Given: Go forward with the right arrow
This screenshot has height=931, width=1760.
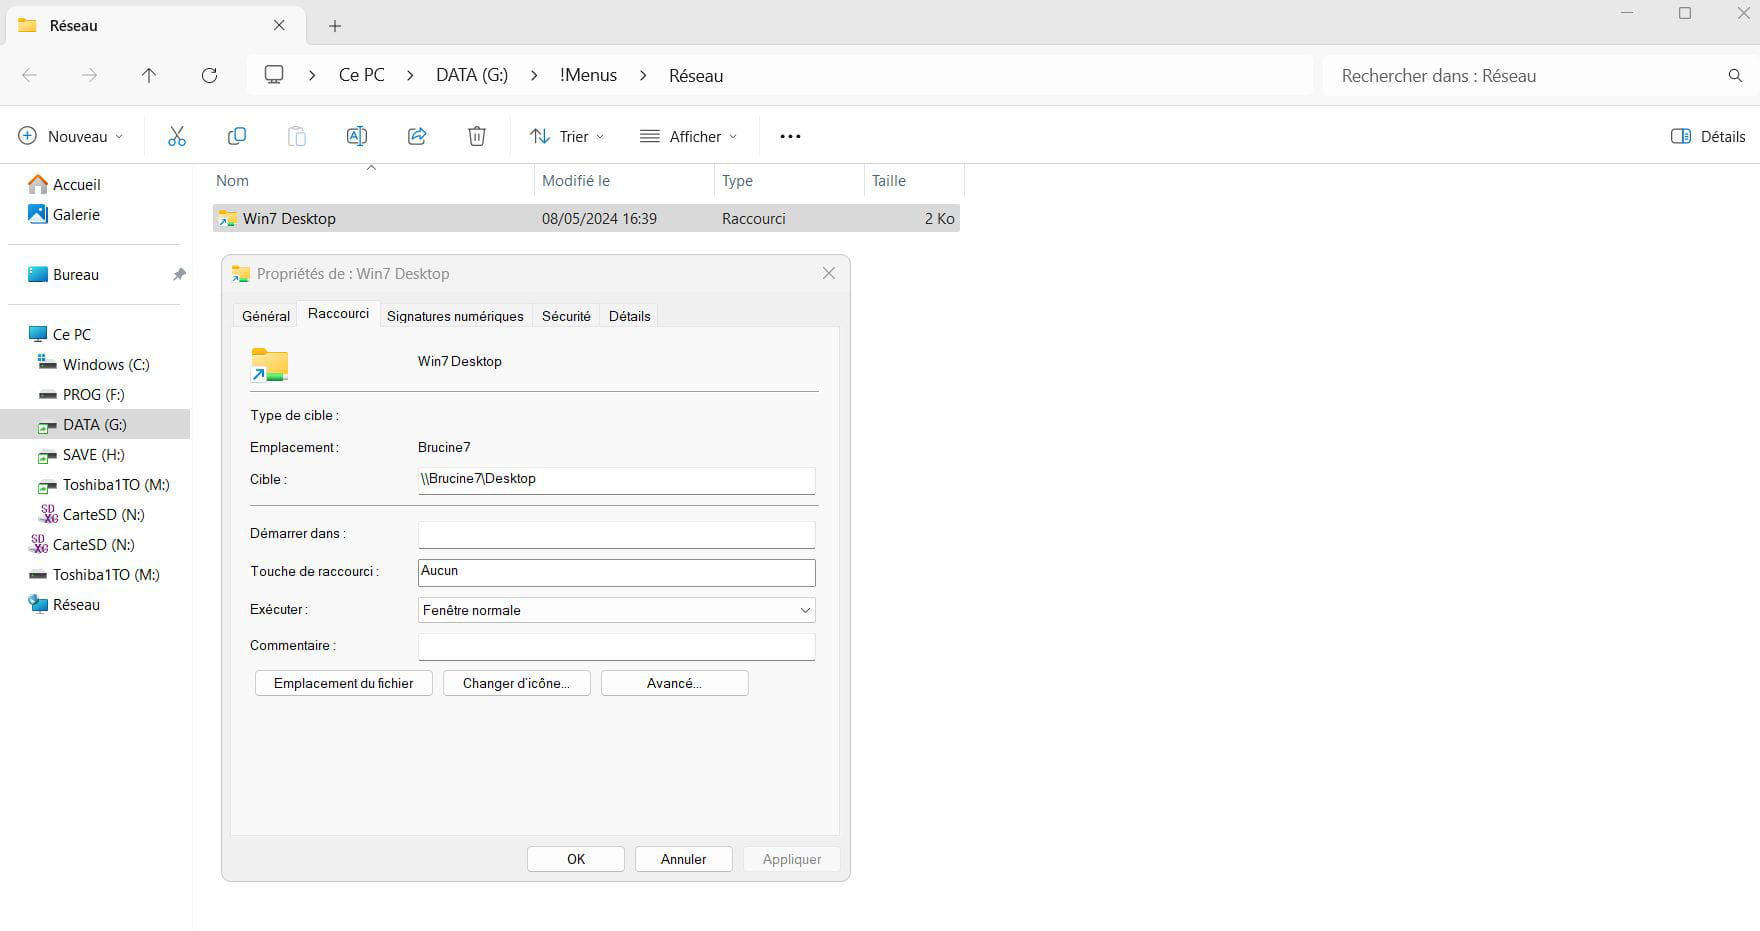Looking at the screenshot, I should pyautogui.click(x=89, y=75).
